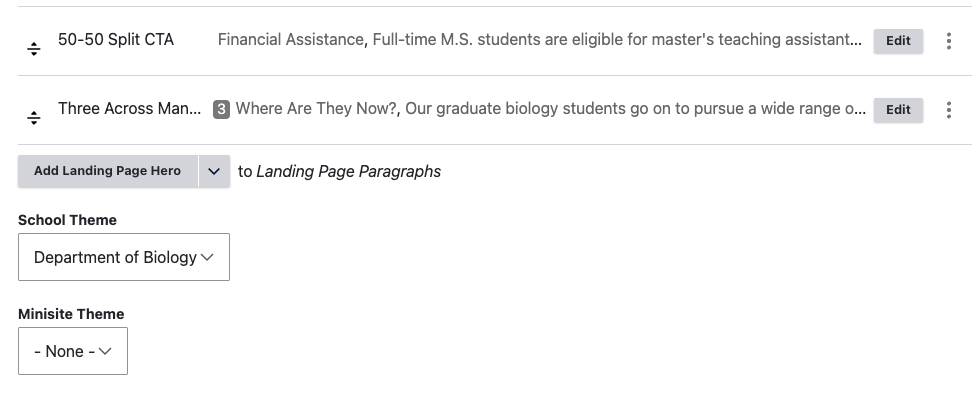Click the drag handle for Three Across row
This screenshot has height=407, width=972.
coord(34,118)
